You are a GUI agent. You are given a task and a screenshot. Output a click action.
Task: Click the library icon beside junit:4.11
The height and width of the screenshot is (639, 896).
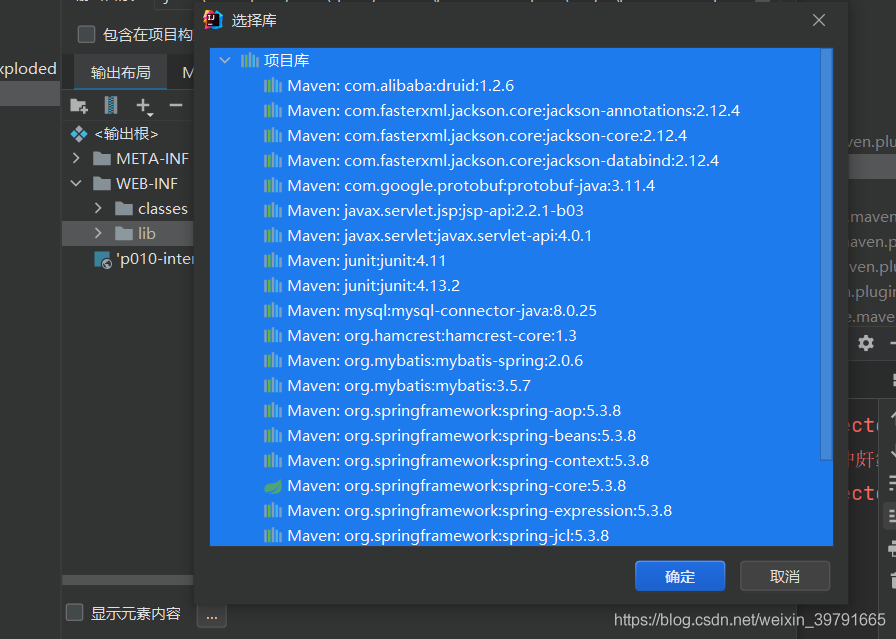click(273, 261)
